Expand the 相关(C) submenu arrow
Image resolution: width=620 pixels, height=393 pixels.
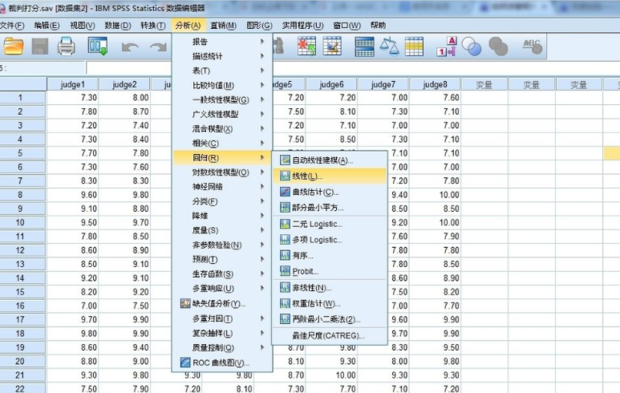click(262, 143)
